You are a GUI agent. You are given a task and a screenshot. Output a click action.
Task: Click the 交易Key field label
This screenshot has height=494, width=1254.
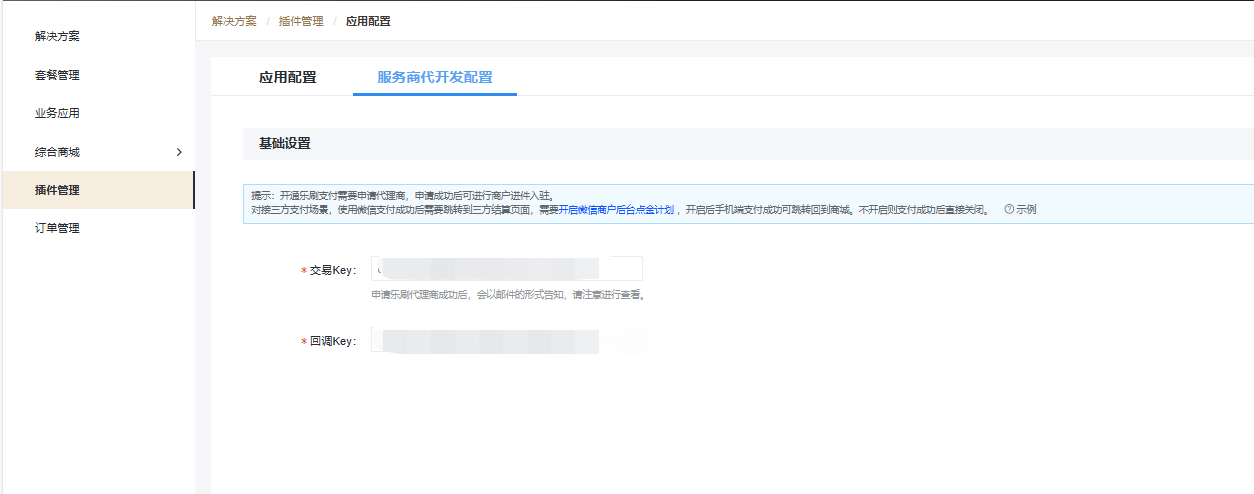[332, 270]
